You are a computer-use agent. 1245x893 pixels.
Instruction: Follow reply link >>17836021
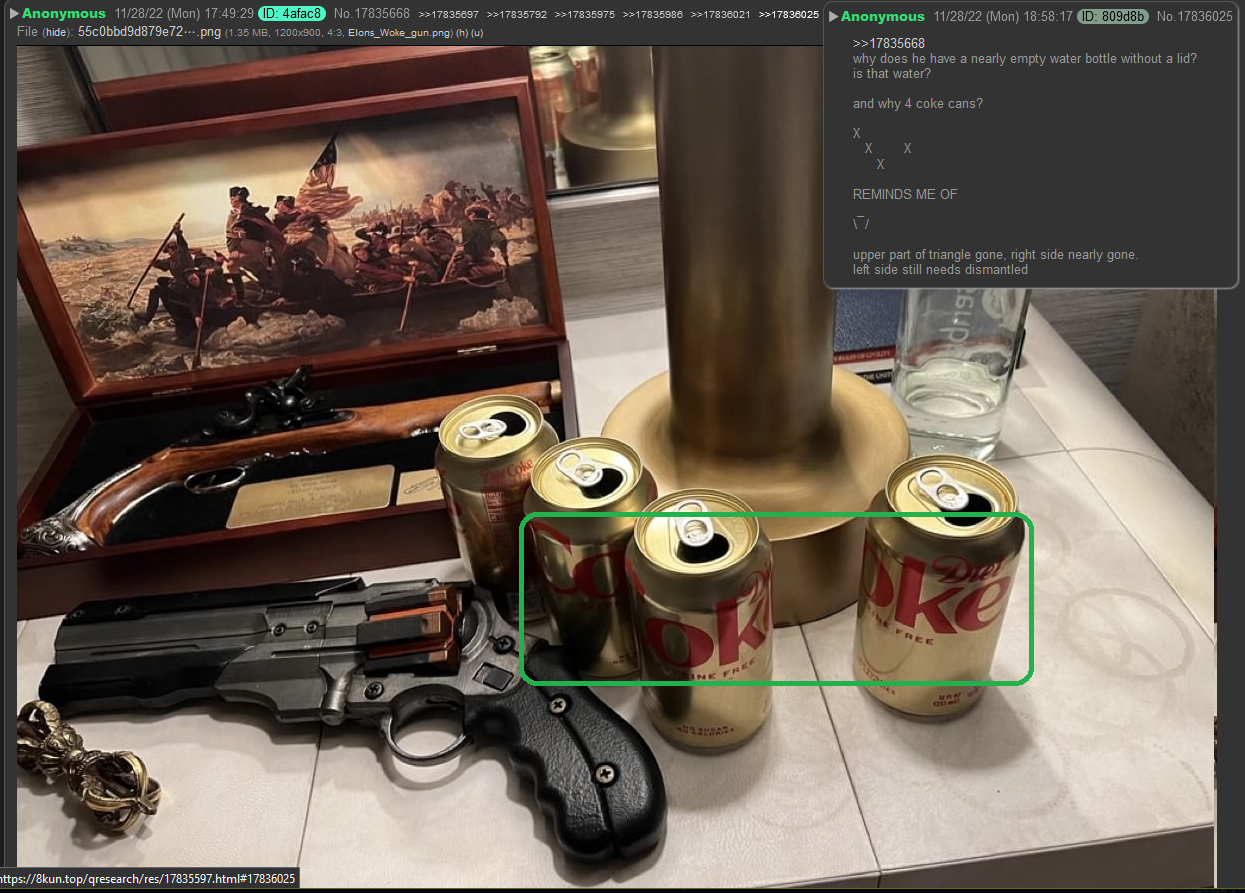coord(720,15)
